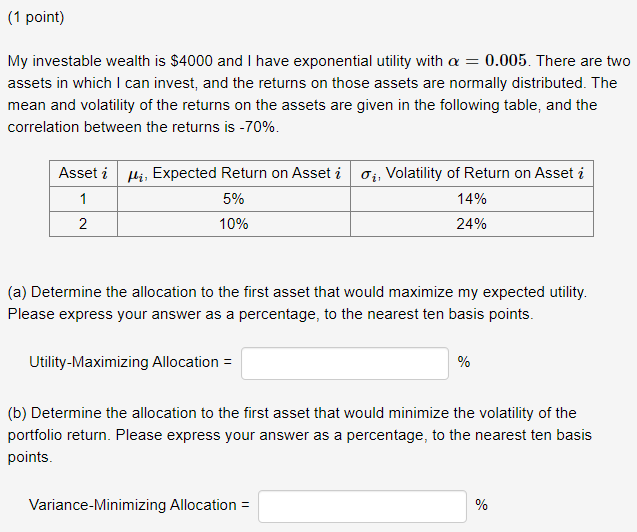Screen dimensions: 637x532
Task: Click the percent sign after the Variance-Minimizing field
Action: 481,505
